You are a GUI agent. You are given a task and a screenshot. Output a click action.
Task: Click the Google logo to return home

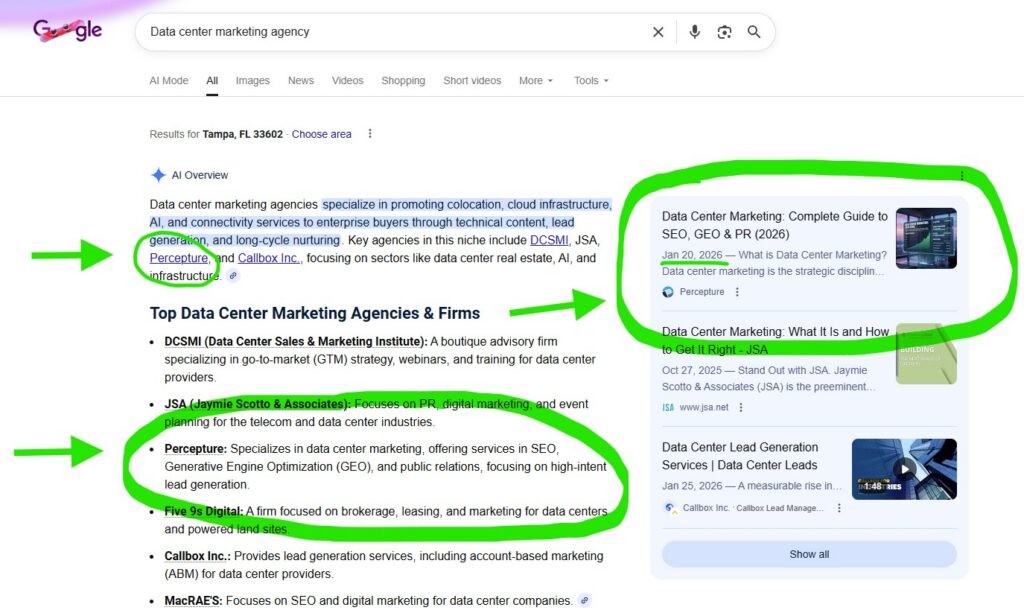coord(66,30)
